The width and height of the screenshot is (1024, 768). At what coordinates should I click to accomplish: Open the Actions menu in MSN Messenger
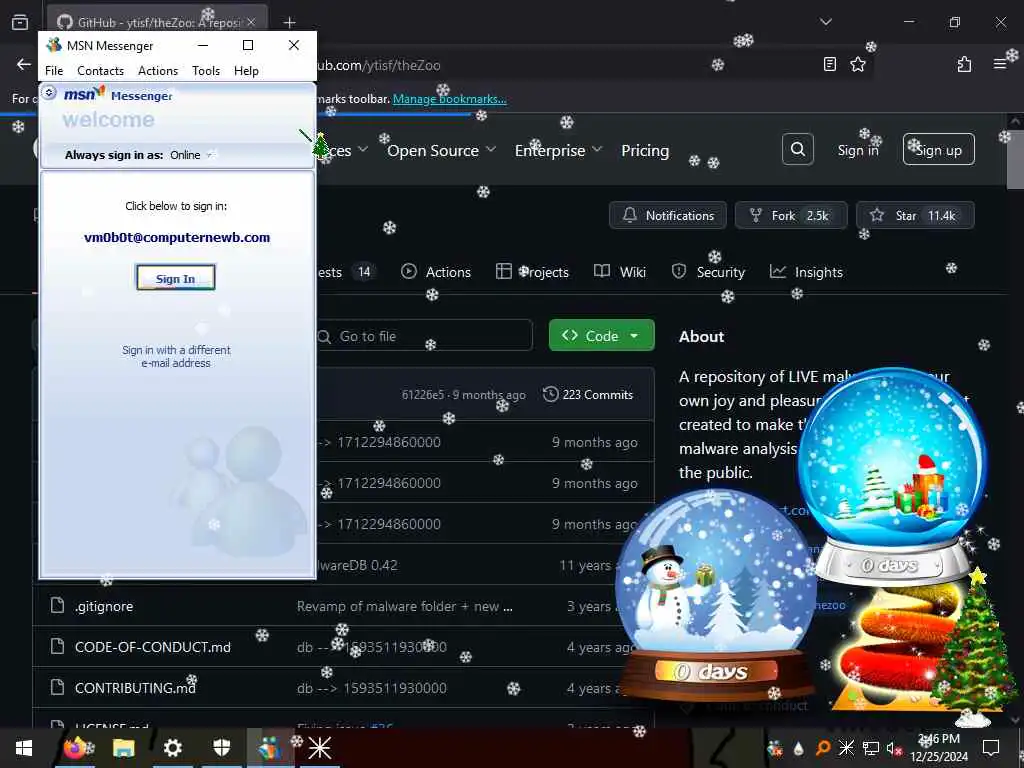pos(158,71)
